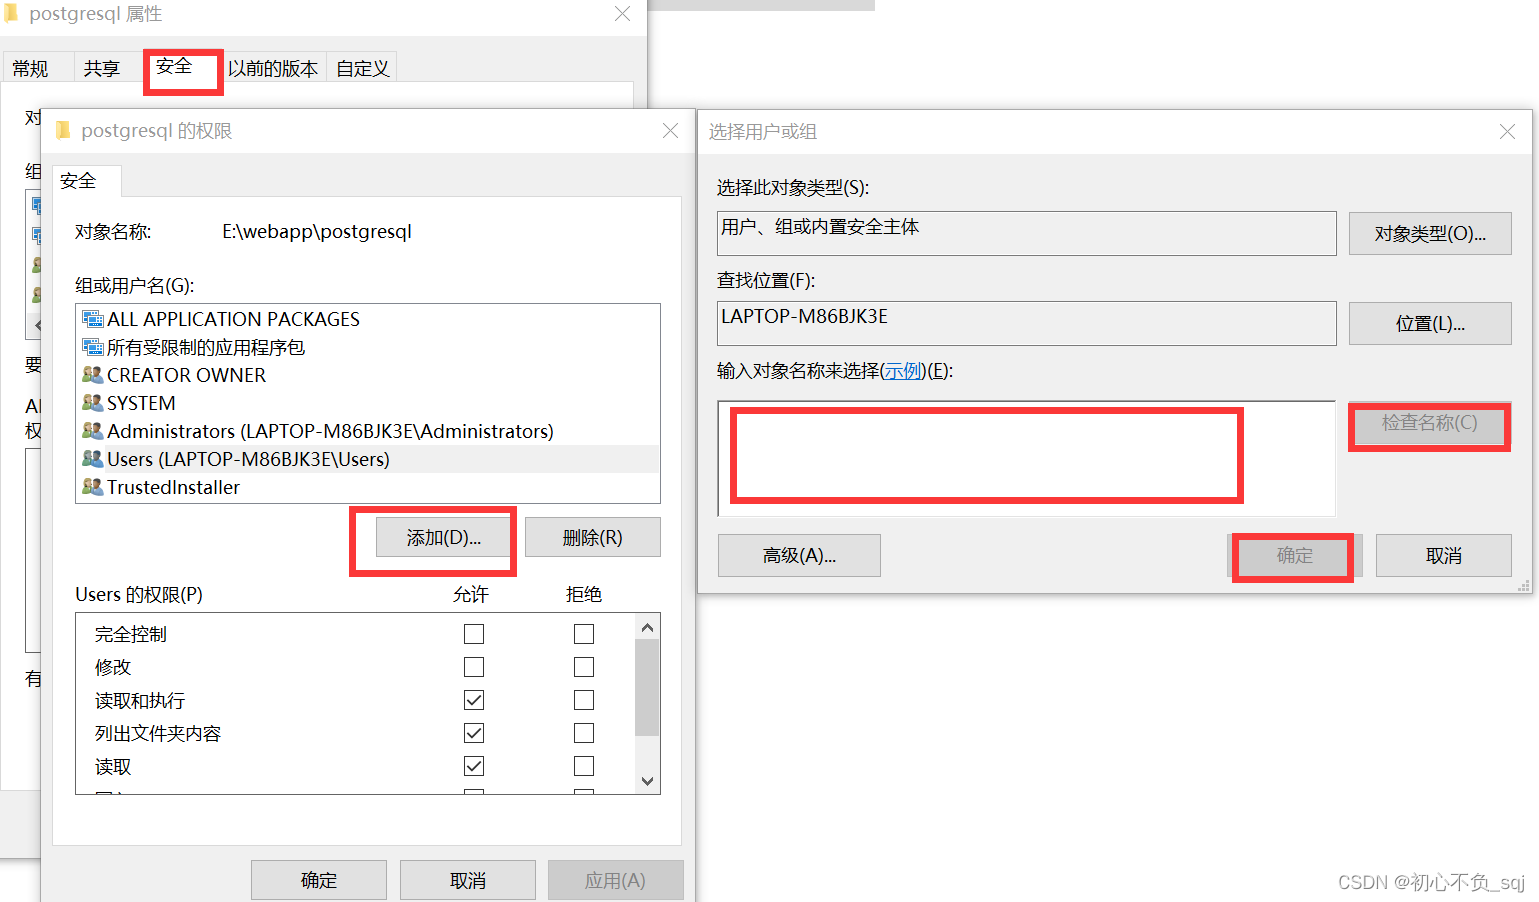Click the folder icon in postgresql 的权限 title
Viewport: 1539px width, 902px height.
[x=63, y=131]
